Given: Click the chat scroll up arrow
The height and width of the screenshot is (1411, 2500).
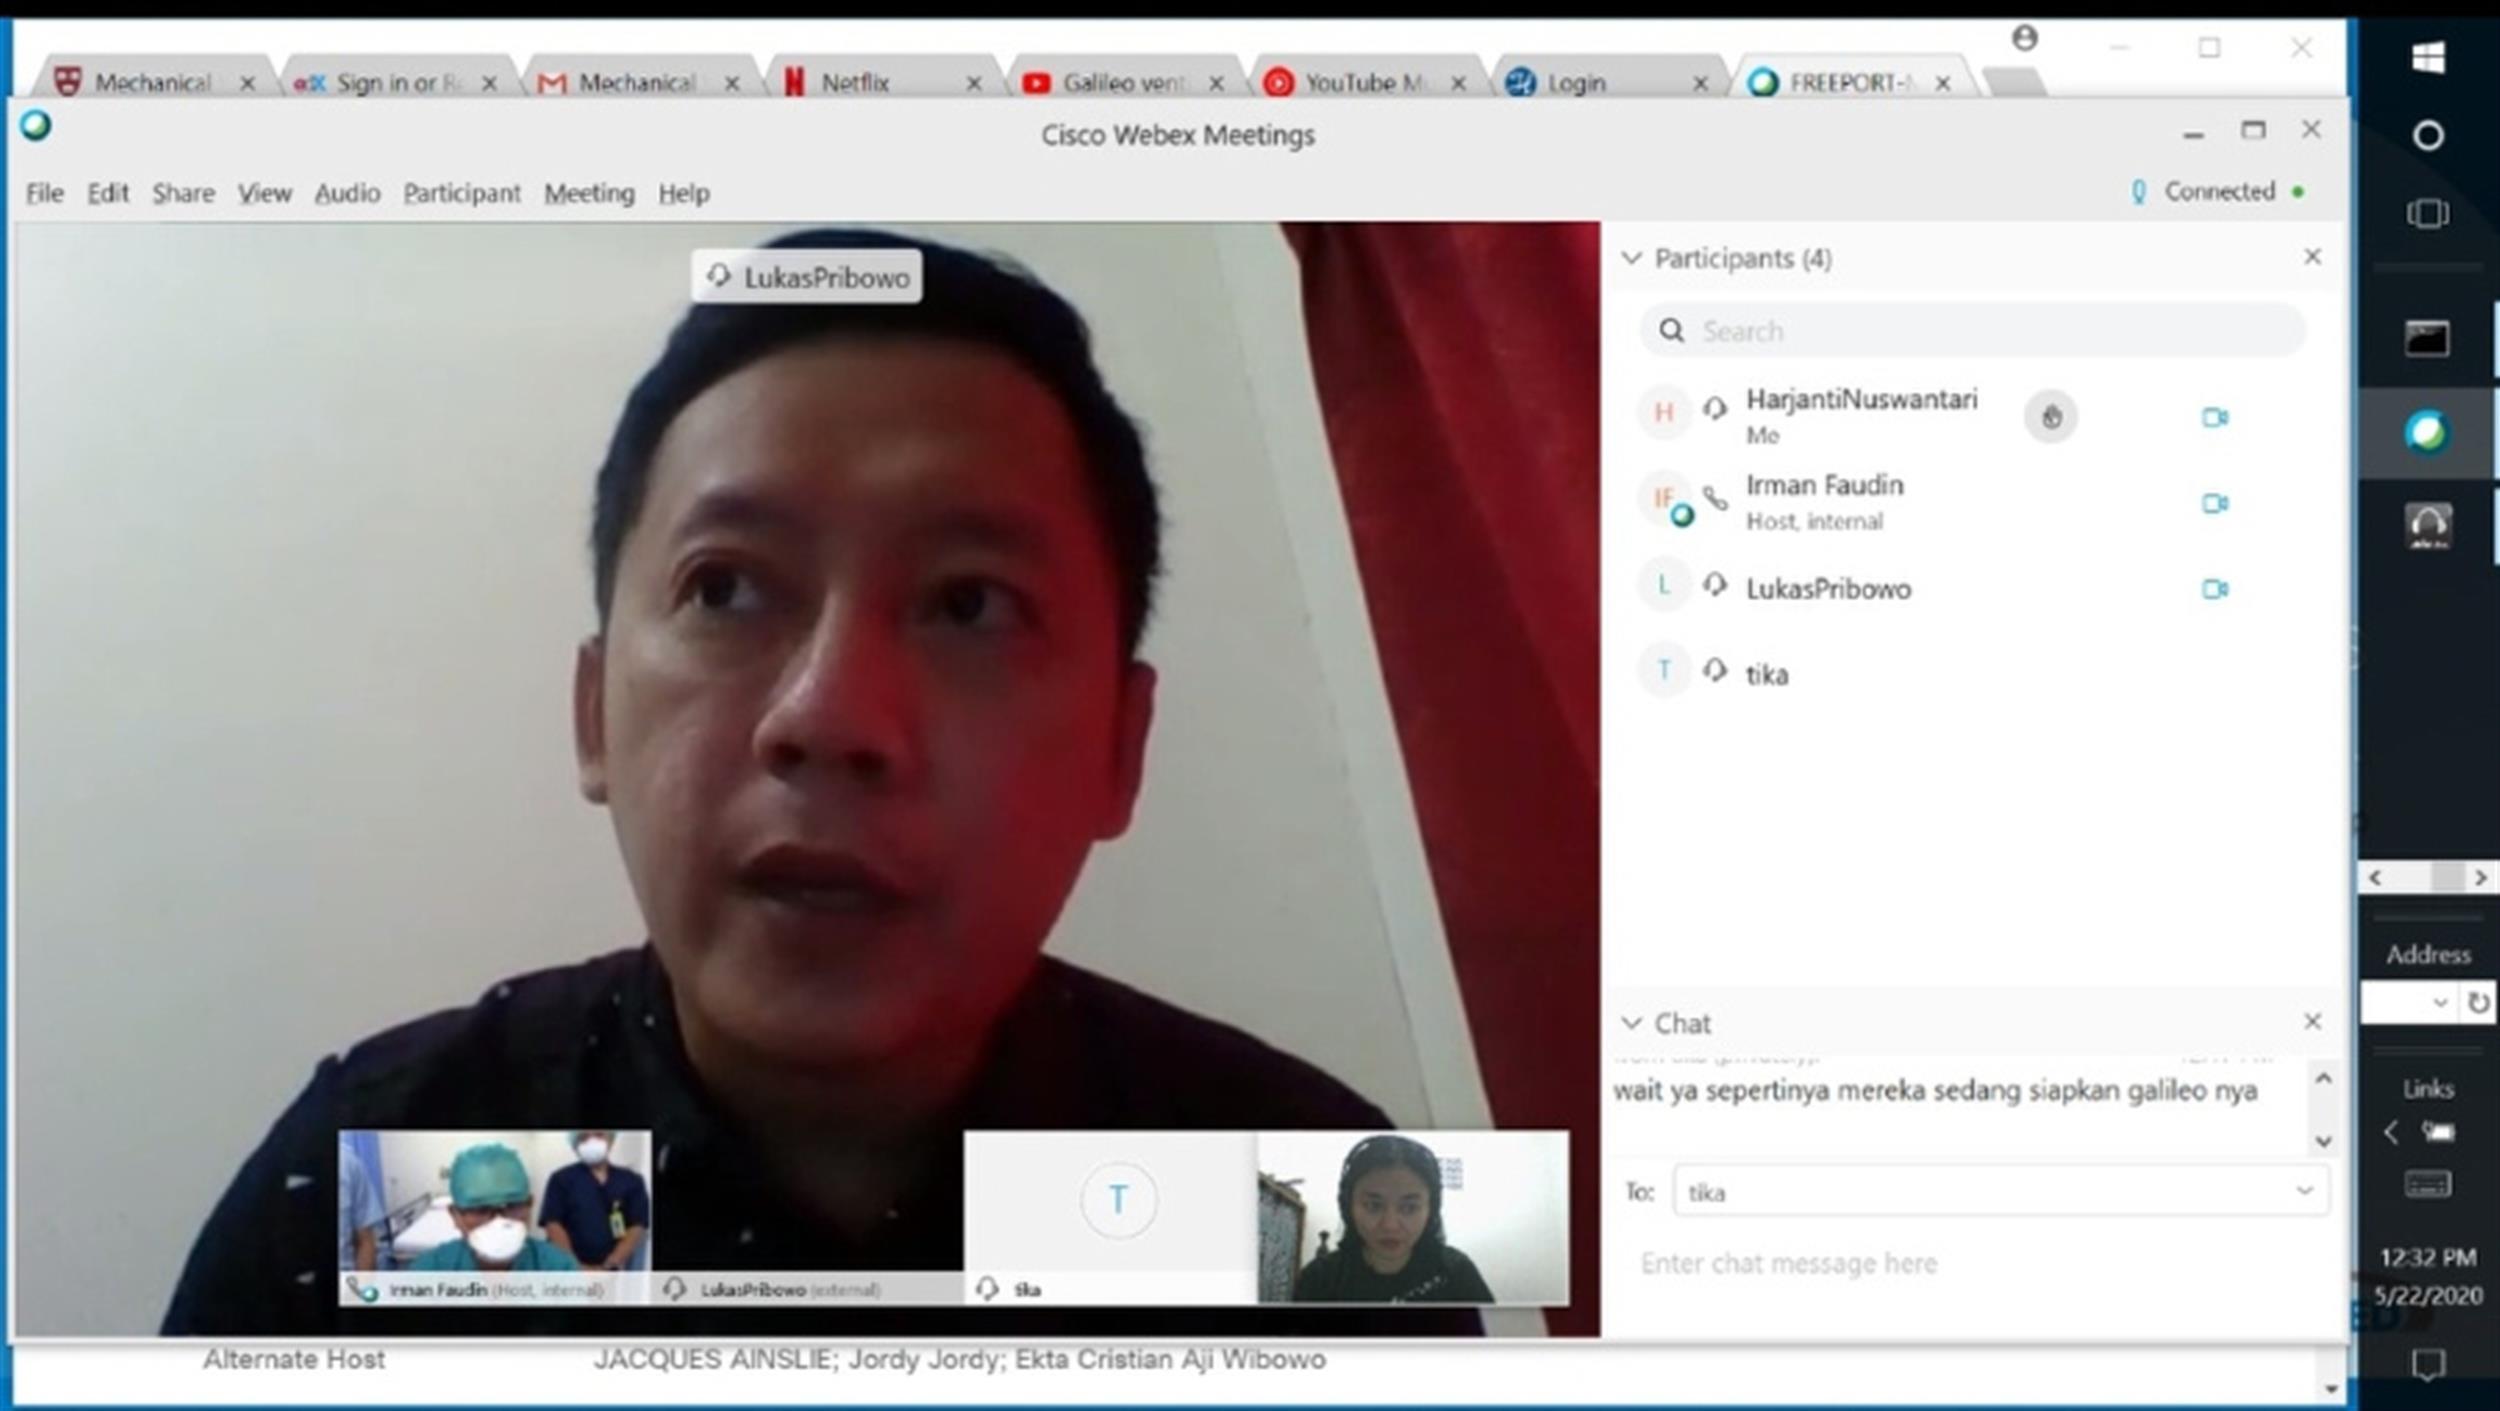Looking at the screenshot, I should tap(2324, 1078).
